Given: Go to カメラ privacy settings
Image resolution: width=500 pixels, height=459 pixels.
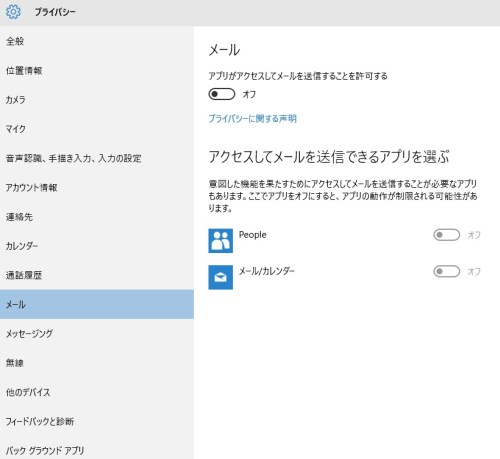Looking at the screenshot, I should (97, 100).
